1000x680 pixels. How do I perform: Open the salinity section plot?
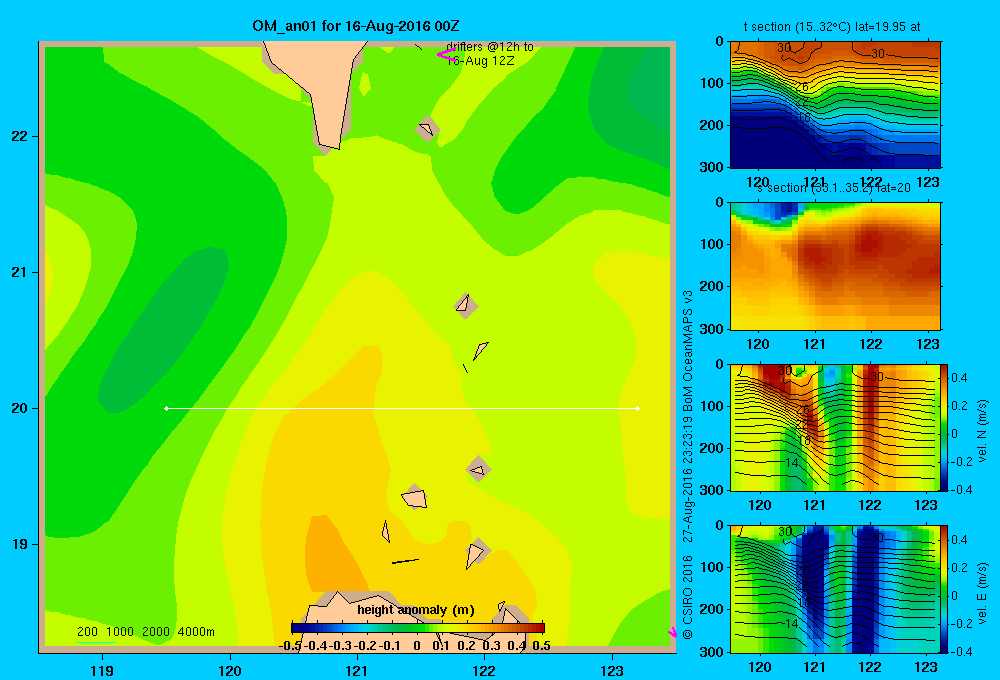[x=835, y=265]
